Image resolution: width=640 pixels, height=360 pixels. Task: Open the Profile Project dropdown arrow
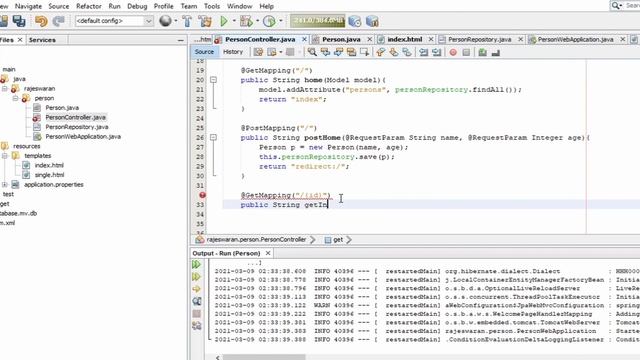(x=281, y=21)
